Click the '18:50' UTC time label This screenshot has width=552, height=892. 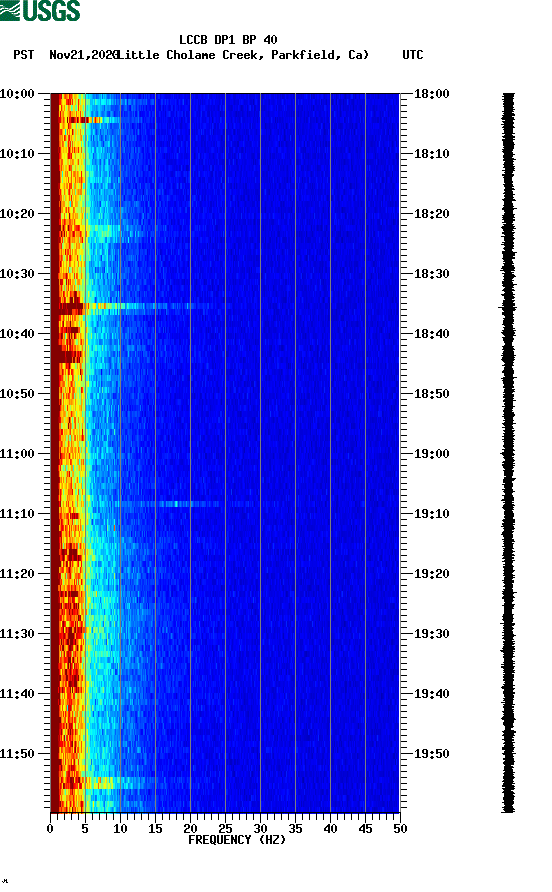pyautogui.click(x=431, y=394)
